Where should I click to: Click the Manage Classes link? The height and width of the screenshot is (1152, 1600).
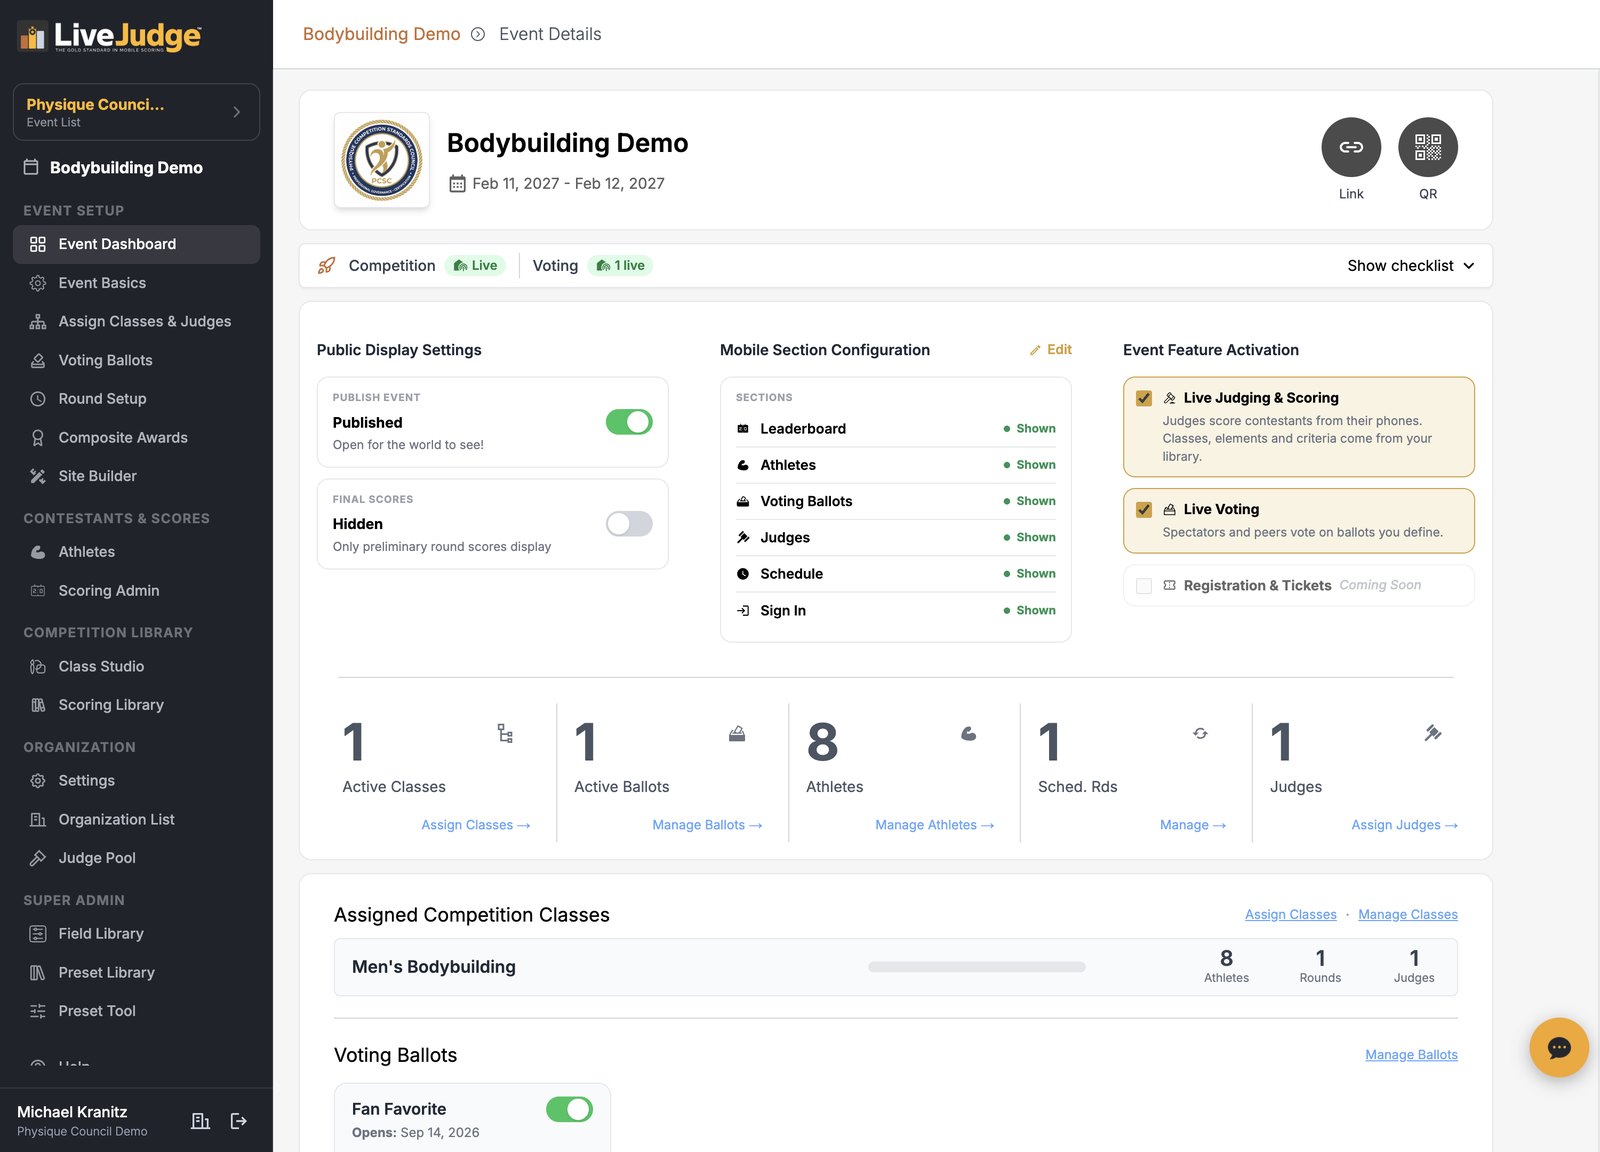1408,915
